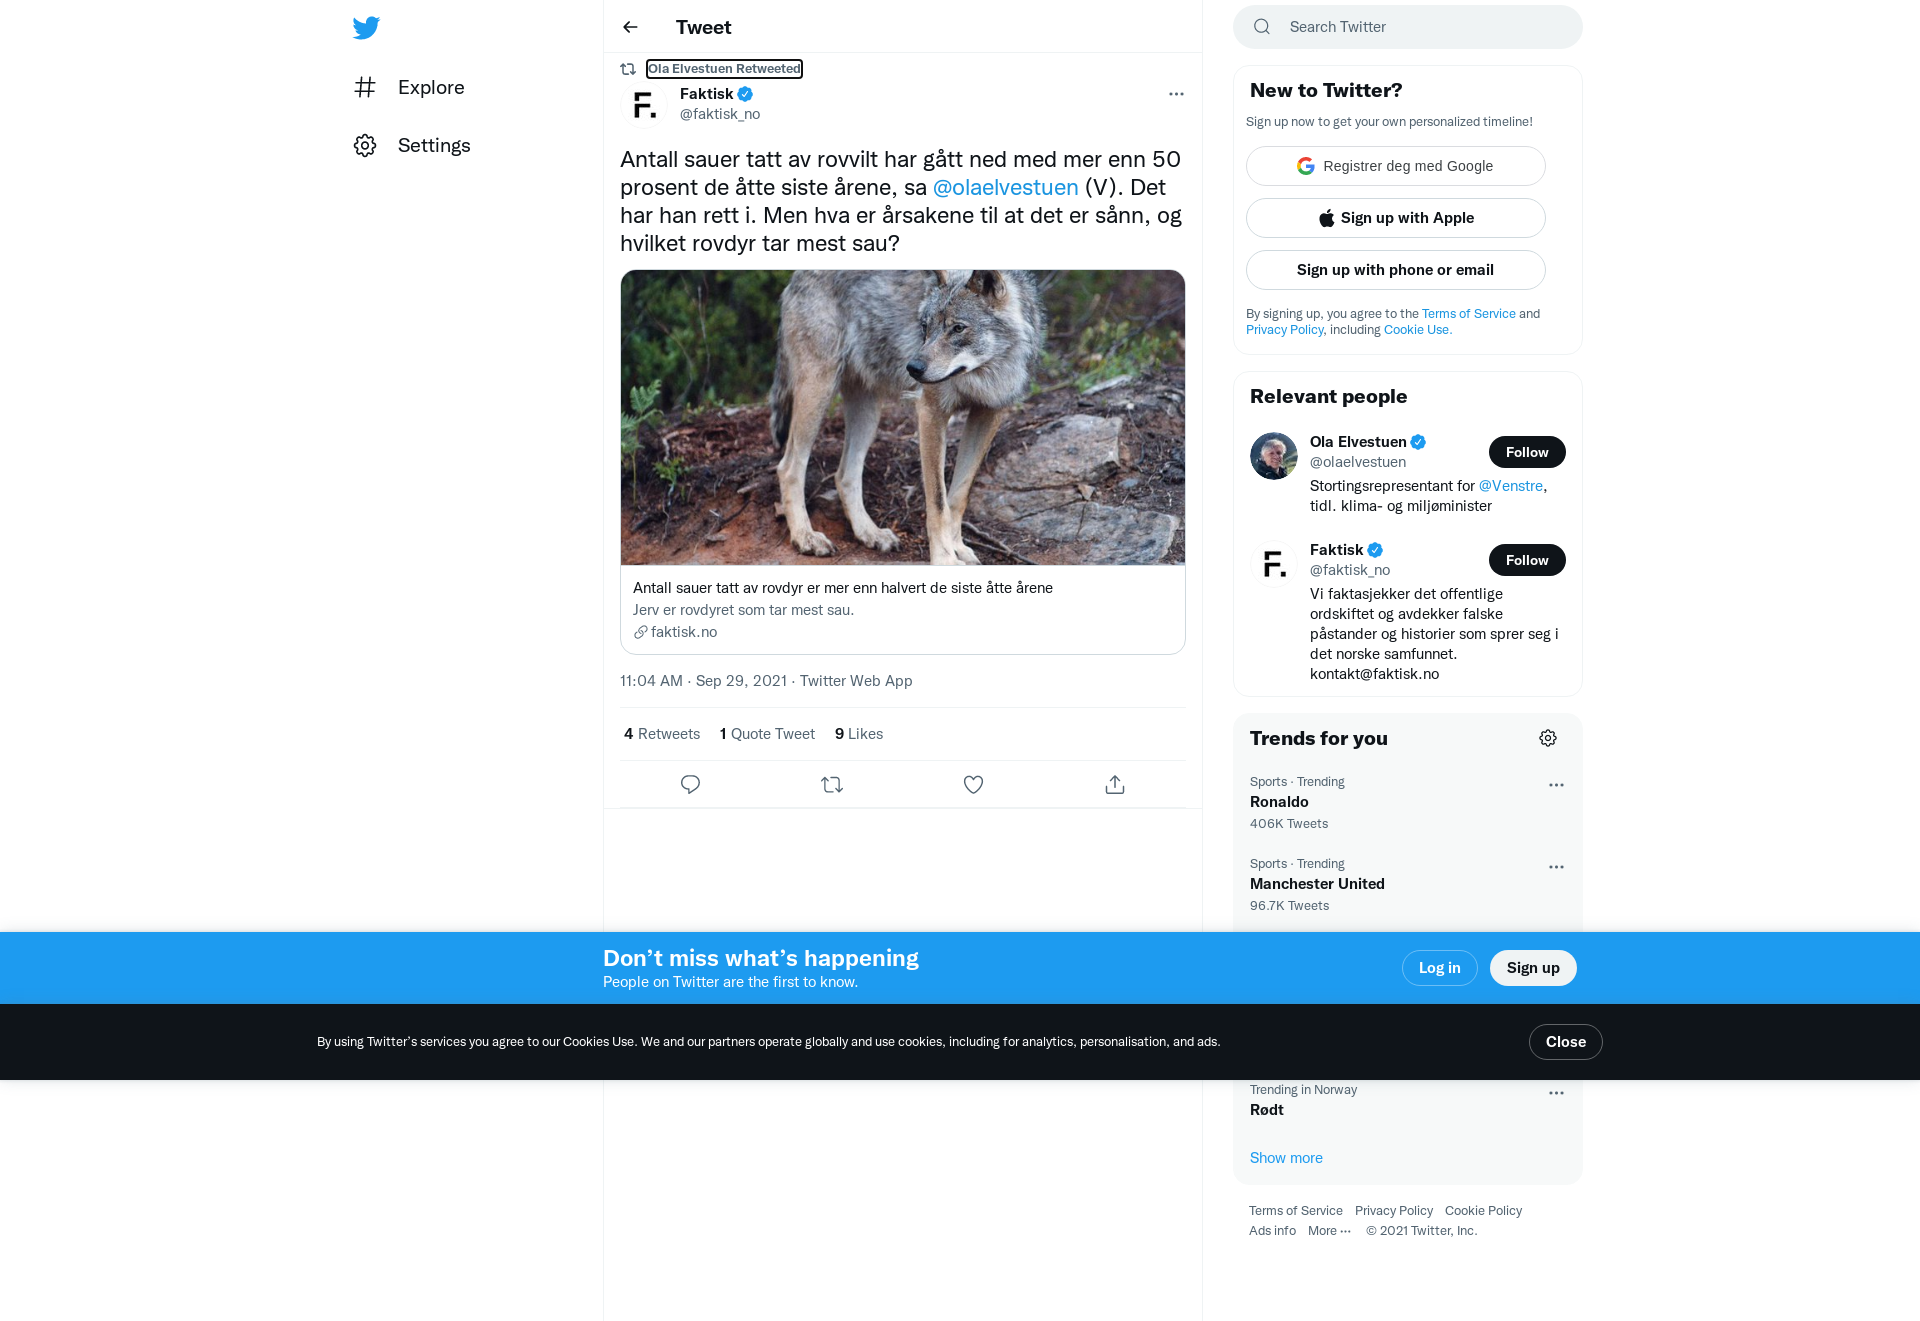The height and width of the screenshot is (1321, 1920).
Task: Follow the Faktisk account
Action: (x=1527, y=560)
